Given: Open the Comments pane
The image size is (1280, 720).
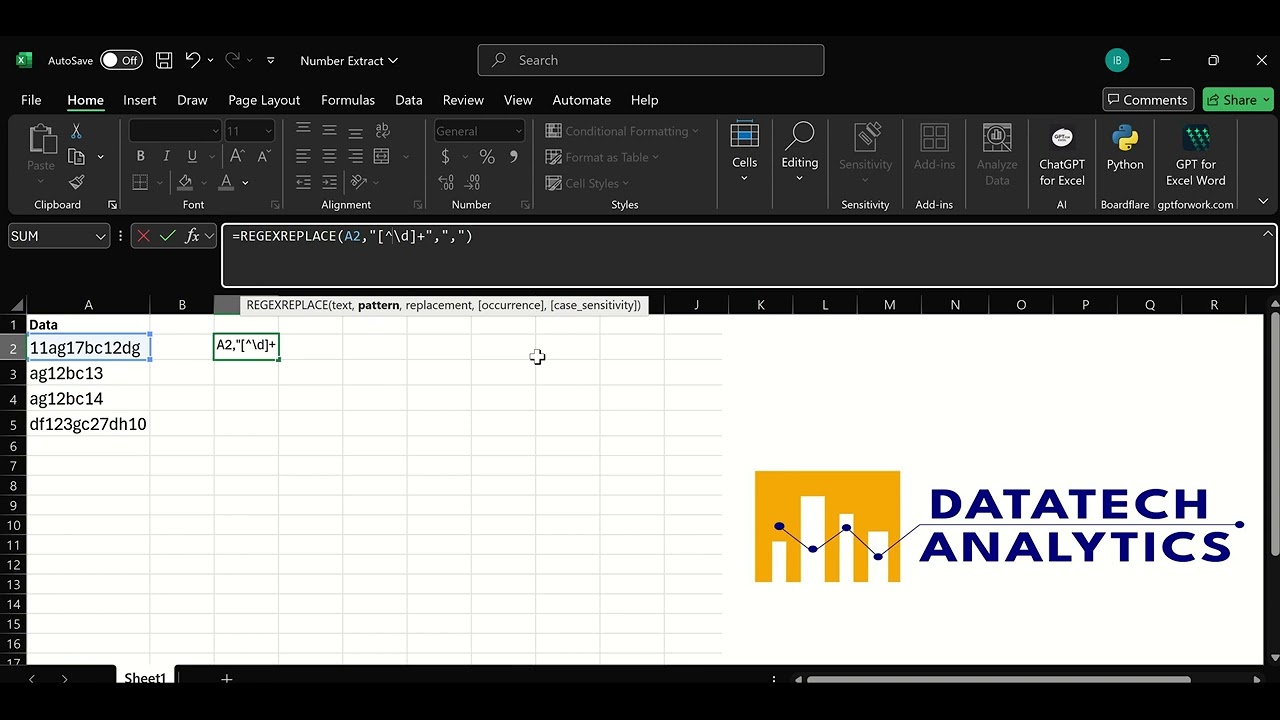Looking at the screenshot, I should point(1148,100).
